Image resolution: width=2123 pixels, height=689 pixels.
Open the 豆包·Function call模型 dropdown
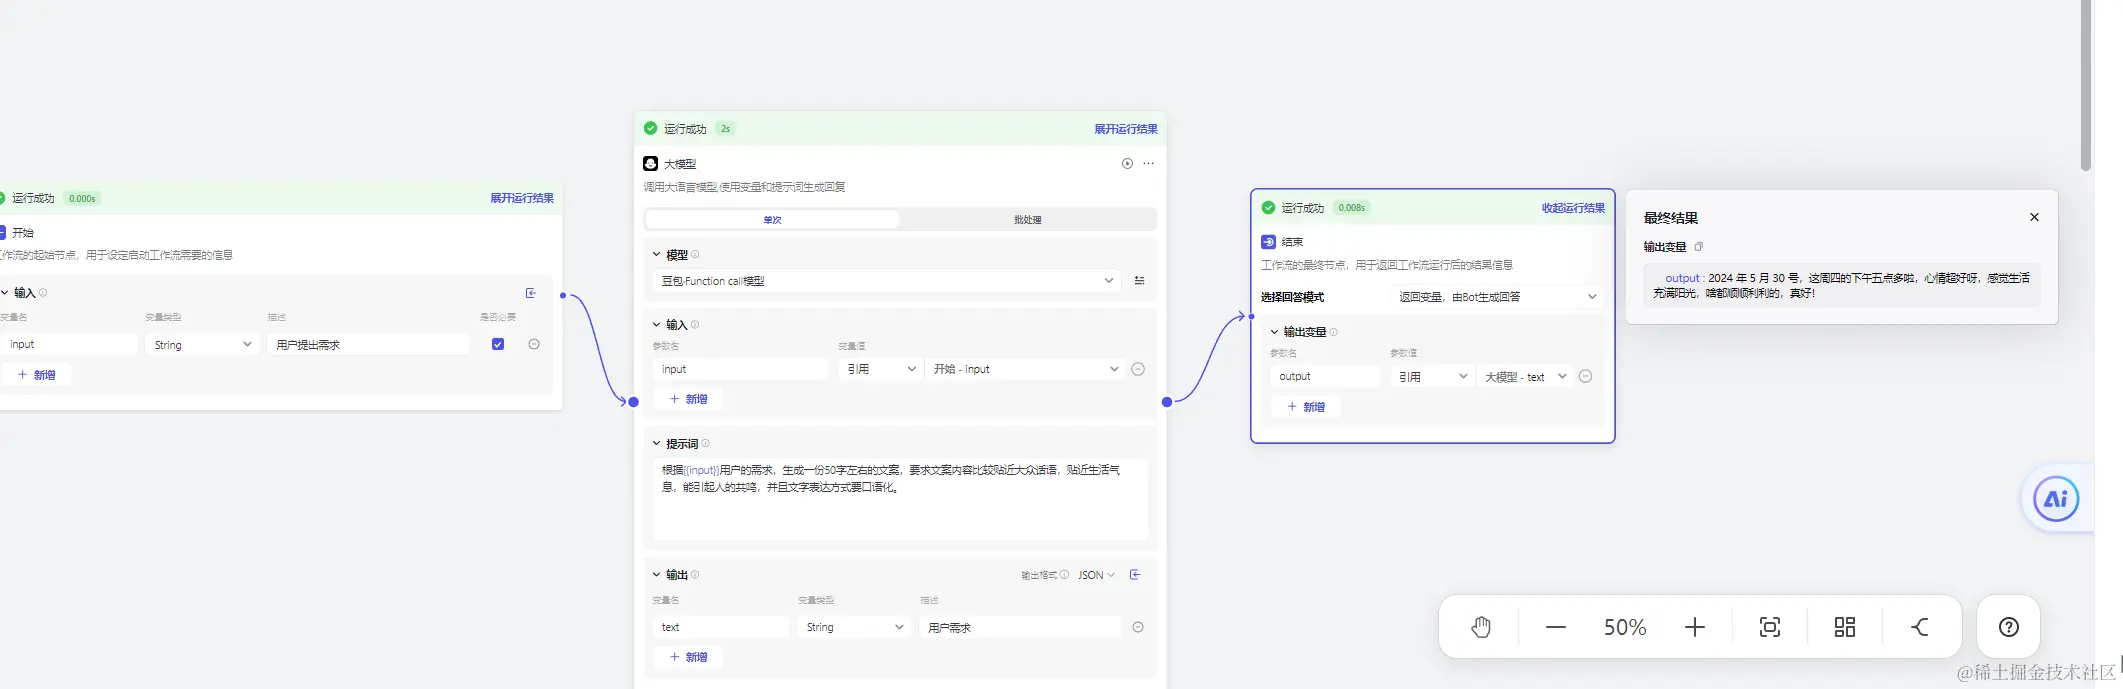[888, 281]
